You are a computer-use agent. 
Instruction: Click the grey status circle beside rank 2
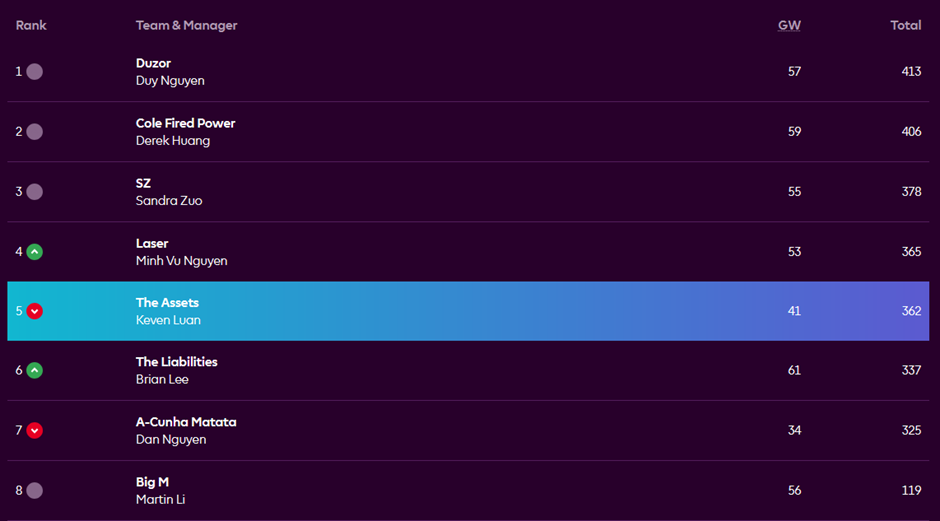[x=35, y=132]
